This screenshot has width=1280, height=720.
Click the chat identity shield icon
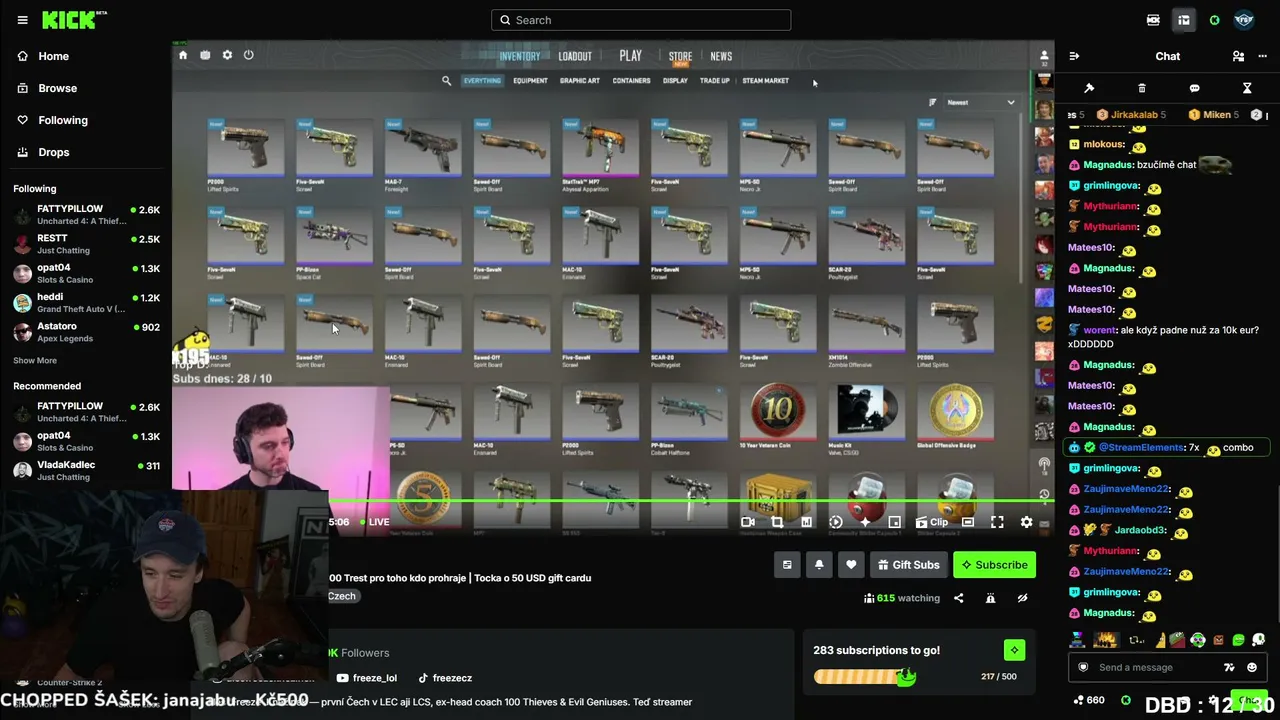click(x=1082, y=667)
